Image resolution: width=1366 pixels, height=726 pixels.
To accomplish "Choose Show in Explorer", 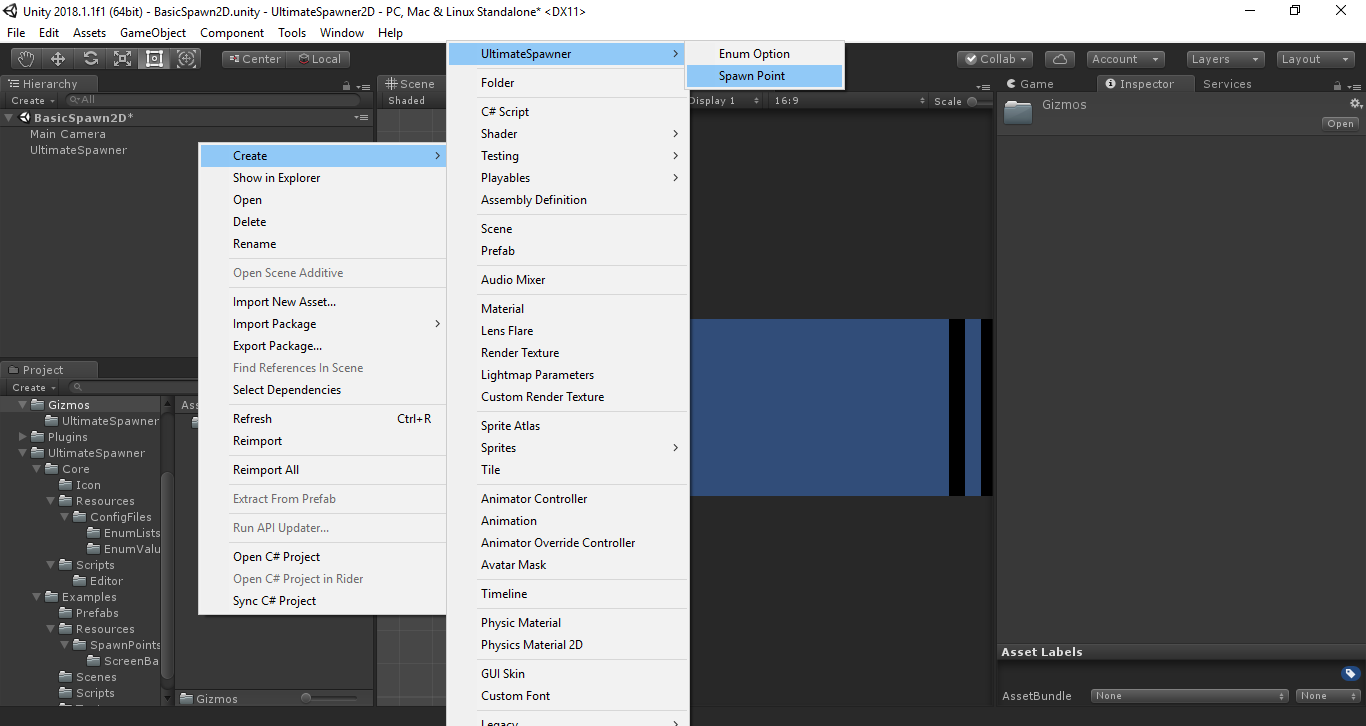I will click(x=323, y=178).
